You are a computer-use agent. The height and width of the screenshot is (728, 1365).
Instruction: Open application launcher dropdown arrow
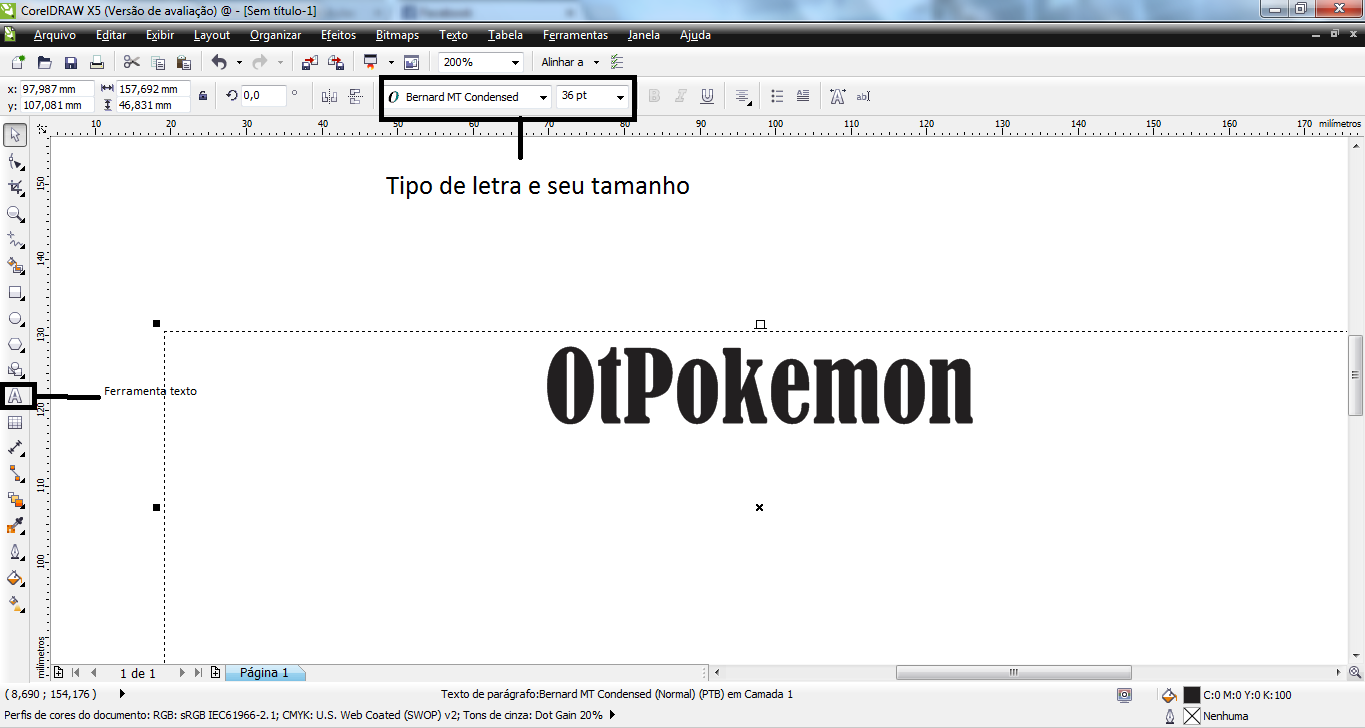391,62
